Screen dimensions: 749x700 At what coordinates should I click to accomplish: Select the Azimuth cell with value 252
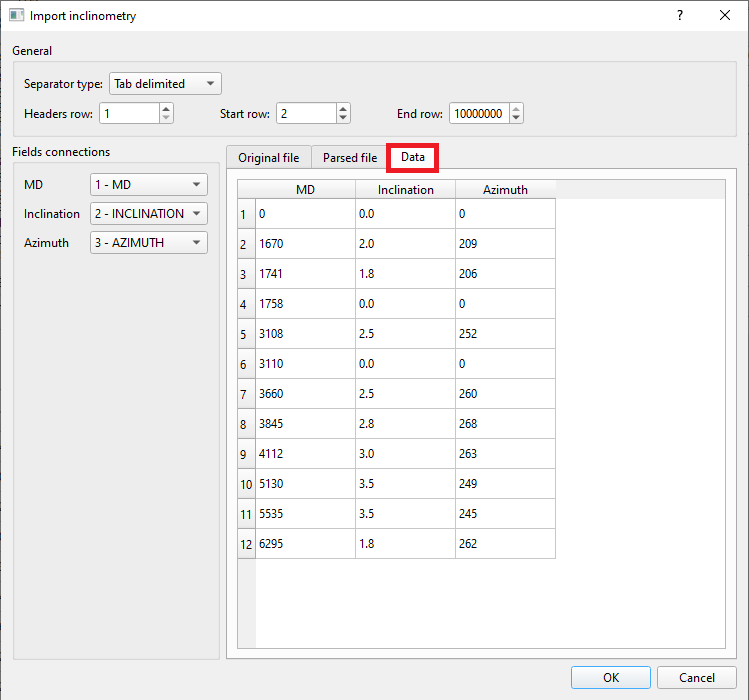(x=505, y=334)
